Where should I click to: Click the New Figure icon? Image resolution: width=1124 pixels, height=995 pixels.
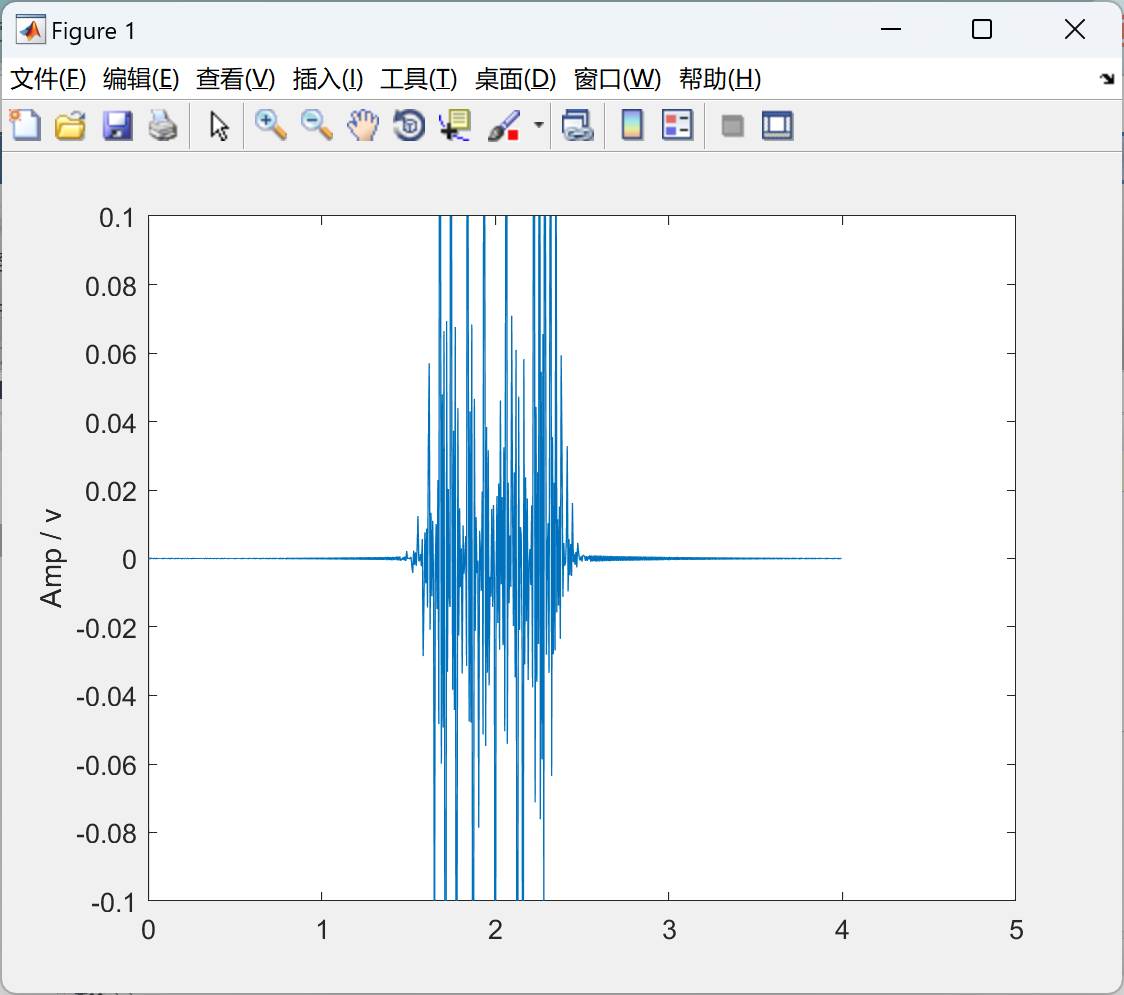point(25,125)
